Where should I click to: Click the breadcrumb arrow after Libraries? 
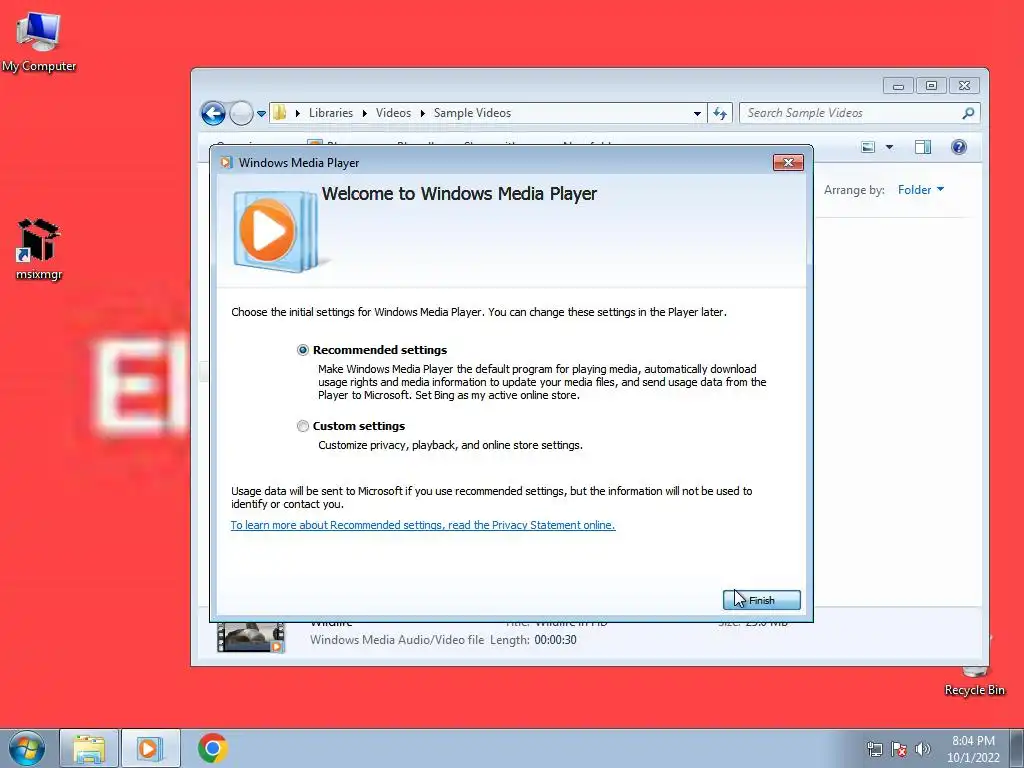364,113
